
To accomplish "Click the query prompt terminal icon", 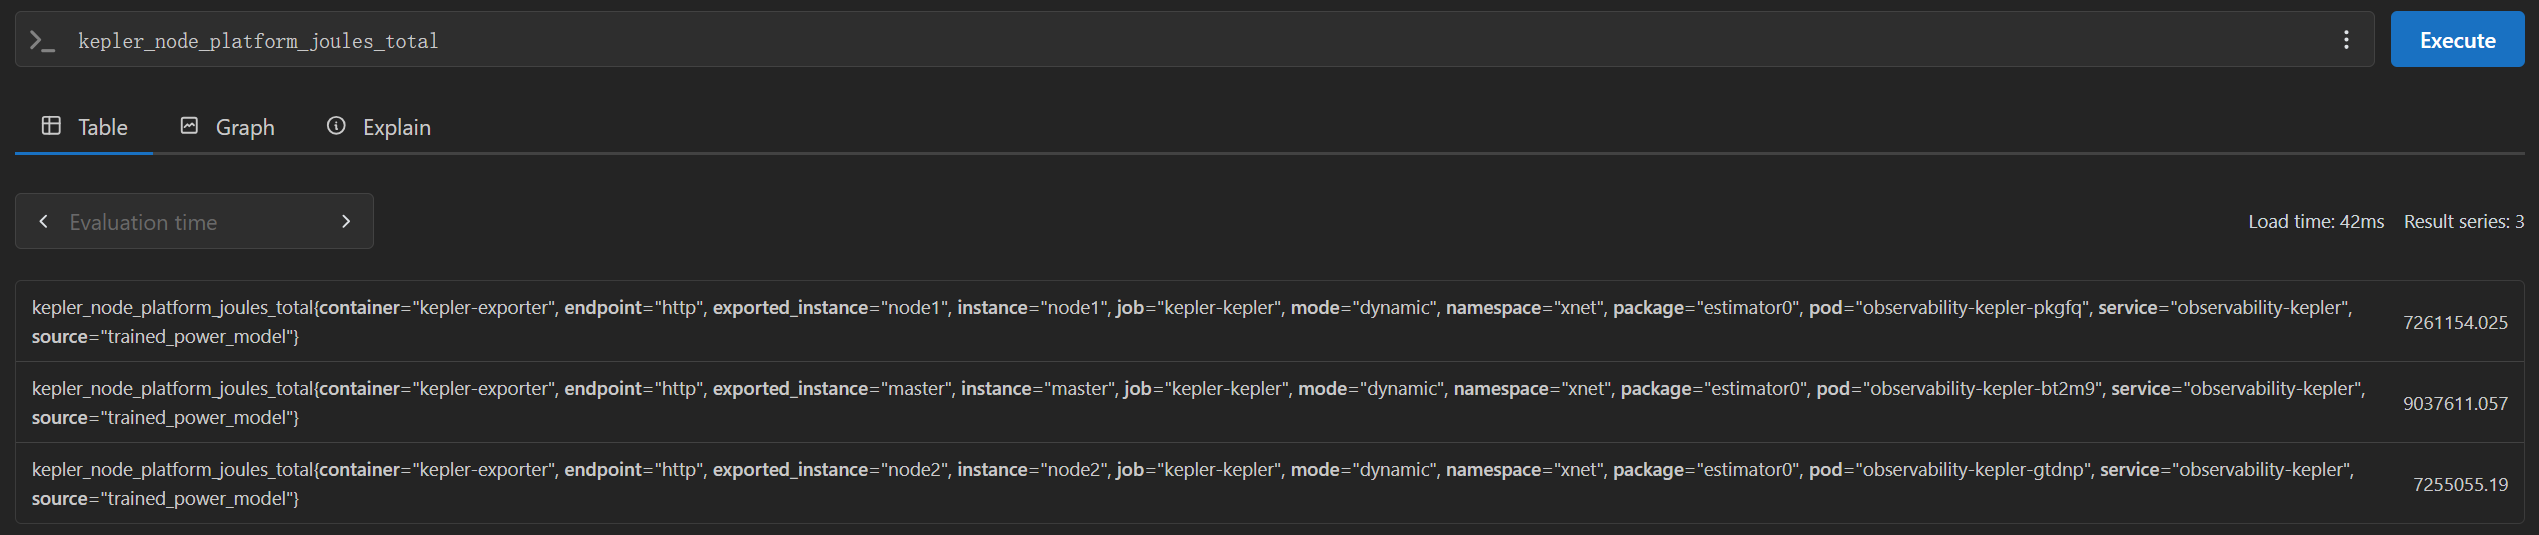I will 42,41.
